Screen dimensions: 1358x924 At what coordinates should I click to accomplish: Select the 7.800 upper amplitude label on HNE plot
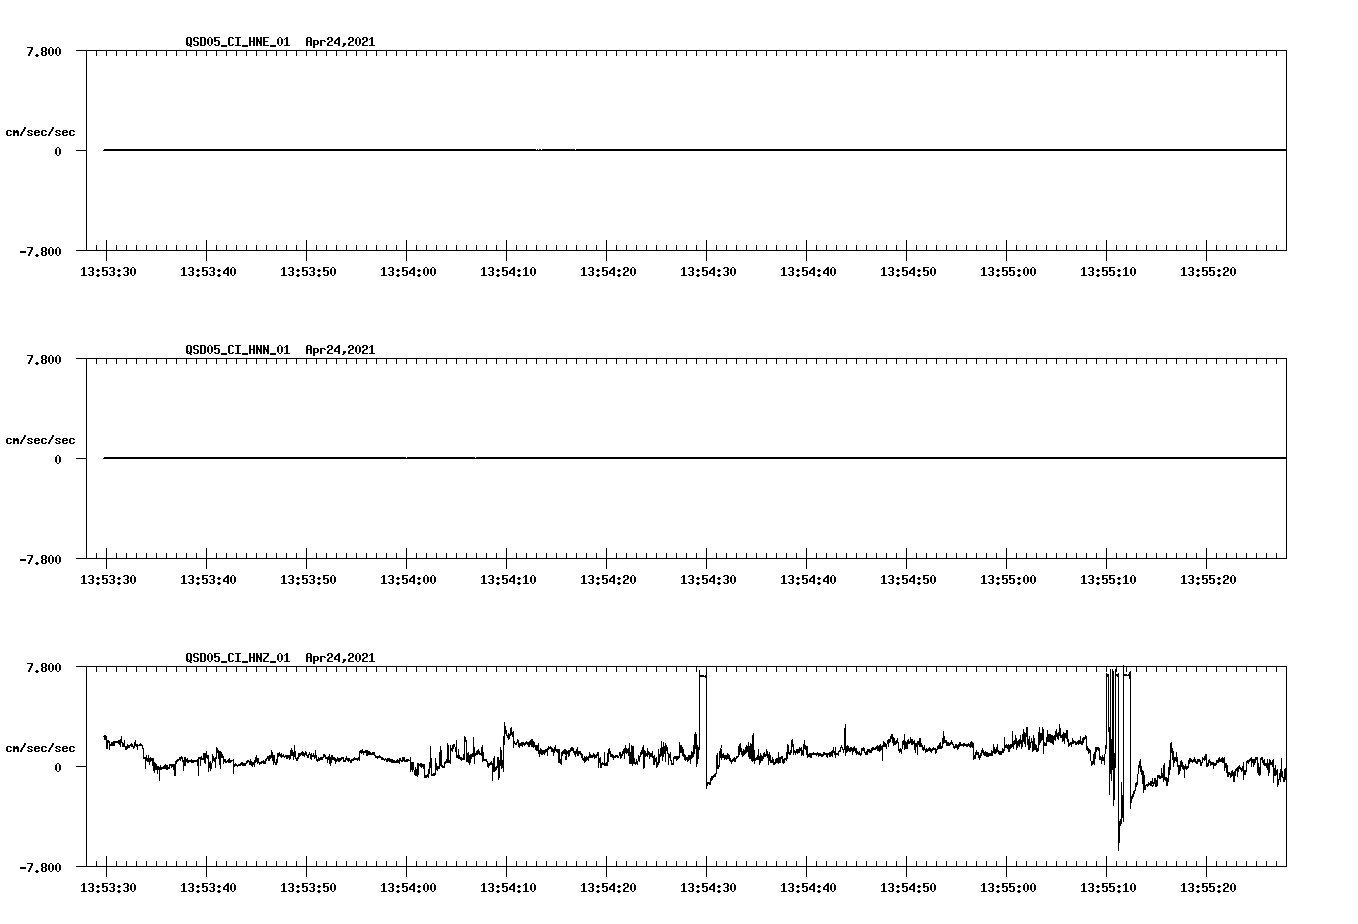[x=41, y=49]
